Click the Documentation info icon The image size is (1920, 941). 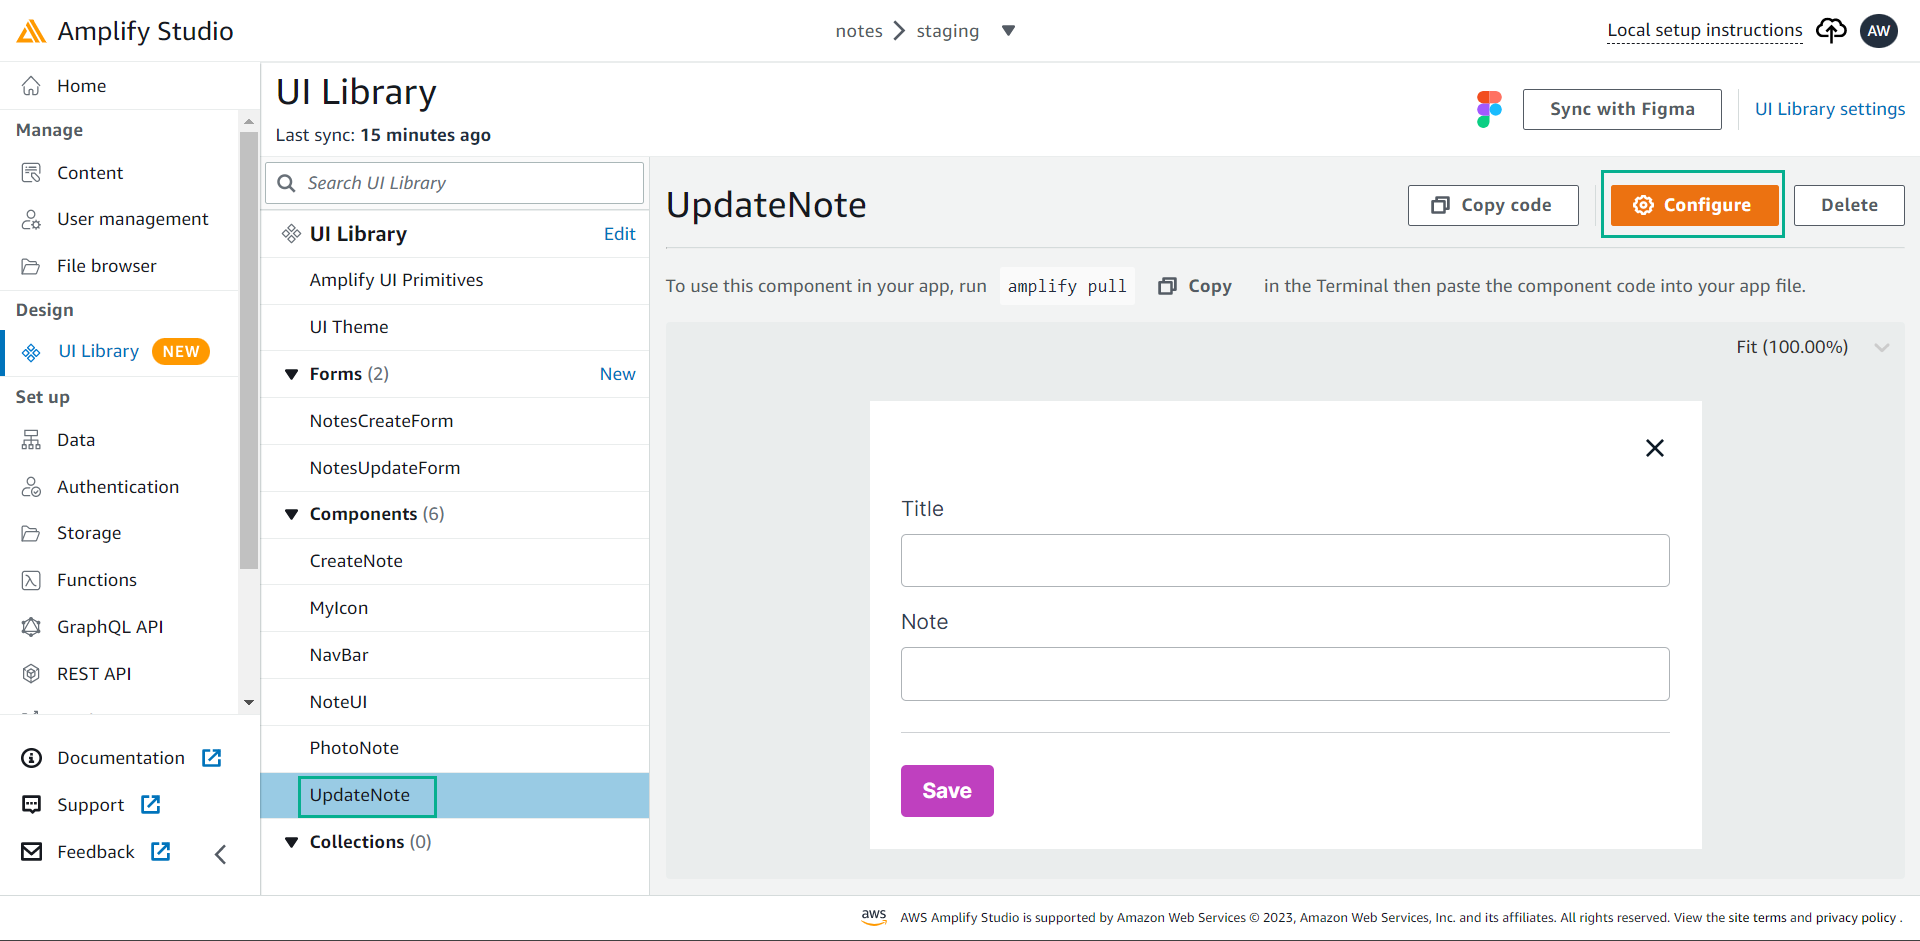32,758
